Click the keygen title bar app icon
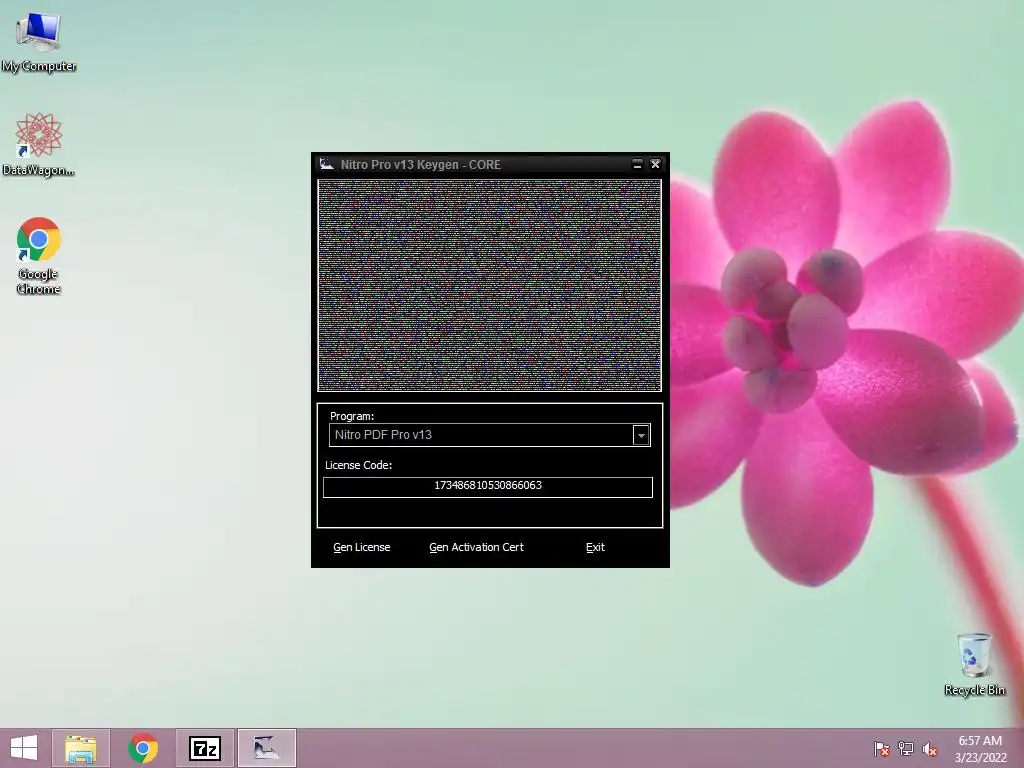The image size is (1024, 768). point(327,164)
